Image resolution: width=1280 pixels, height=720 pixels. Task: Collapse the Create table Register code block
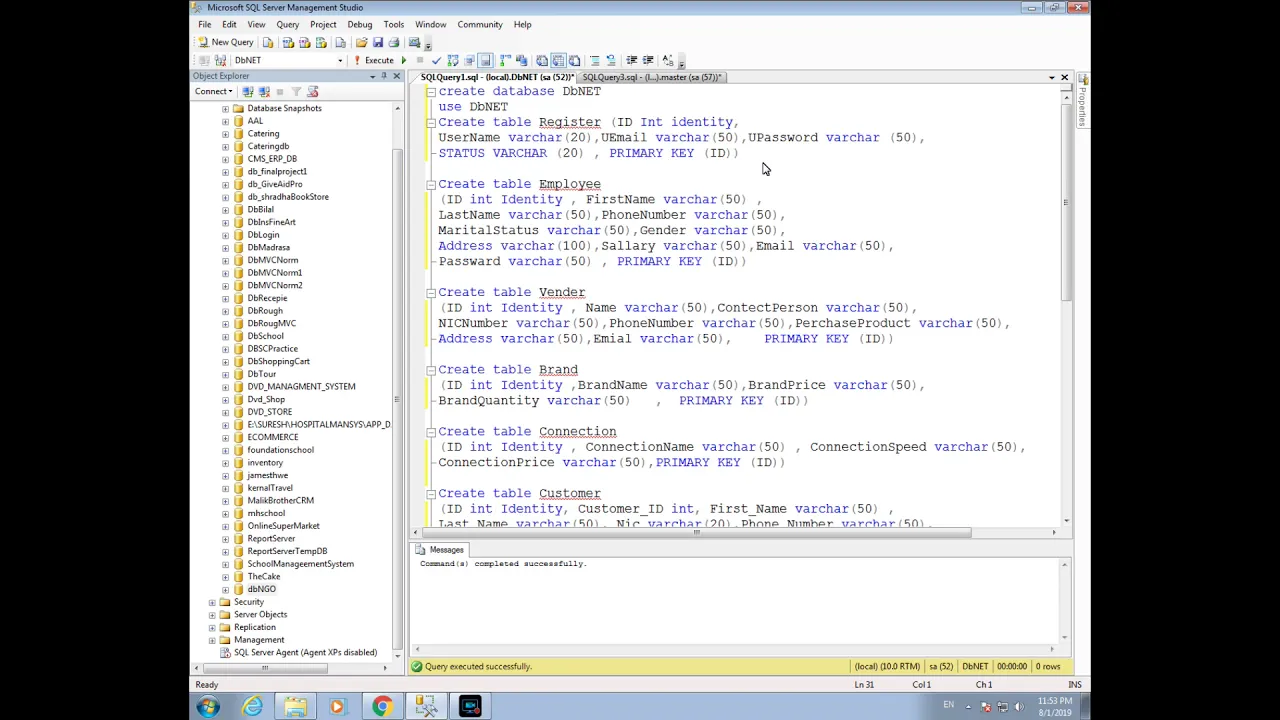coord(430,122)
